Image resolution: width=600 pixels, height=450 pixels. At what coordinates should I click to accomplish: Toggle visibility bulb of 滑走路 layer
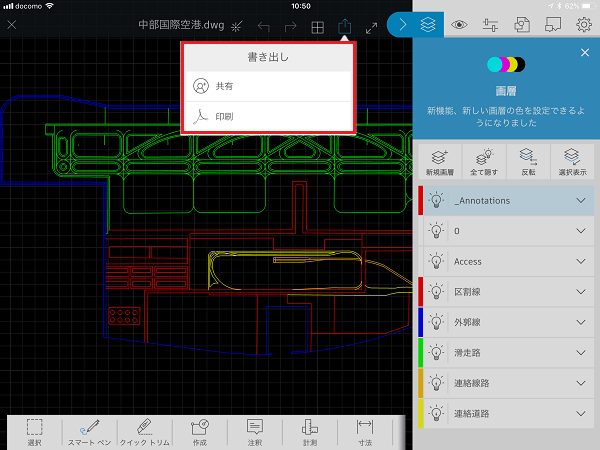click(436, 352)
